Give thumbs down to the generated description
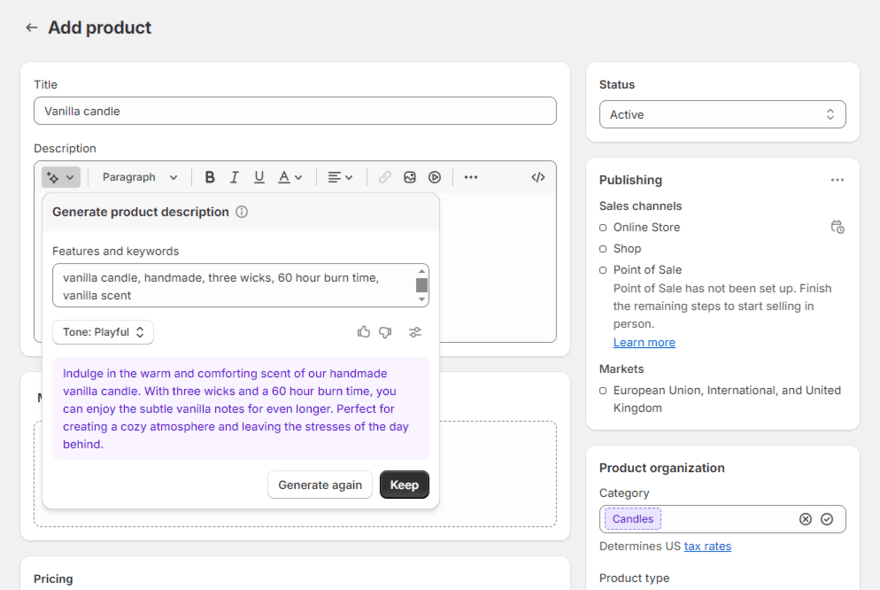The width and height of the screenshot is (880, 590). [x=388, y=332]
